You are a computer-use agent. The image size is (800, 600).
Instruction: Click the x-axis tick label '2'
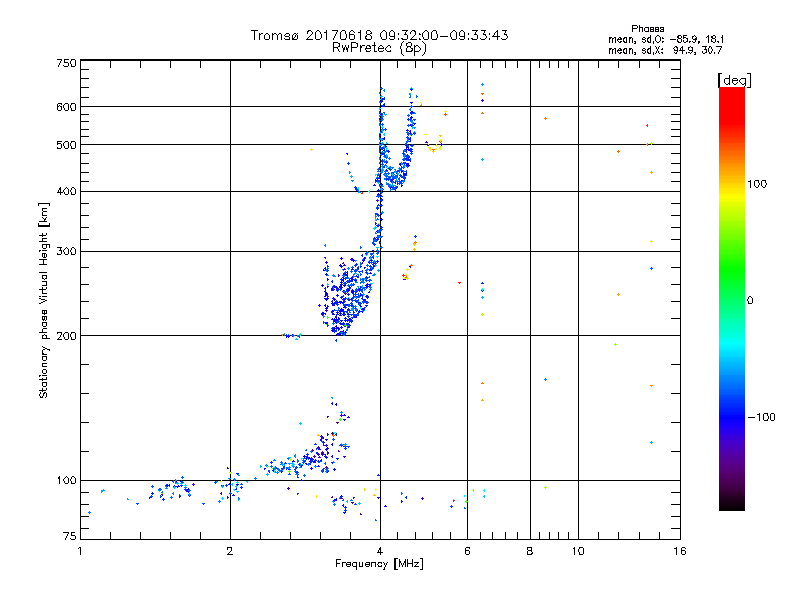(230, 551)
